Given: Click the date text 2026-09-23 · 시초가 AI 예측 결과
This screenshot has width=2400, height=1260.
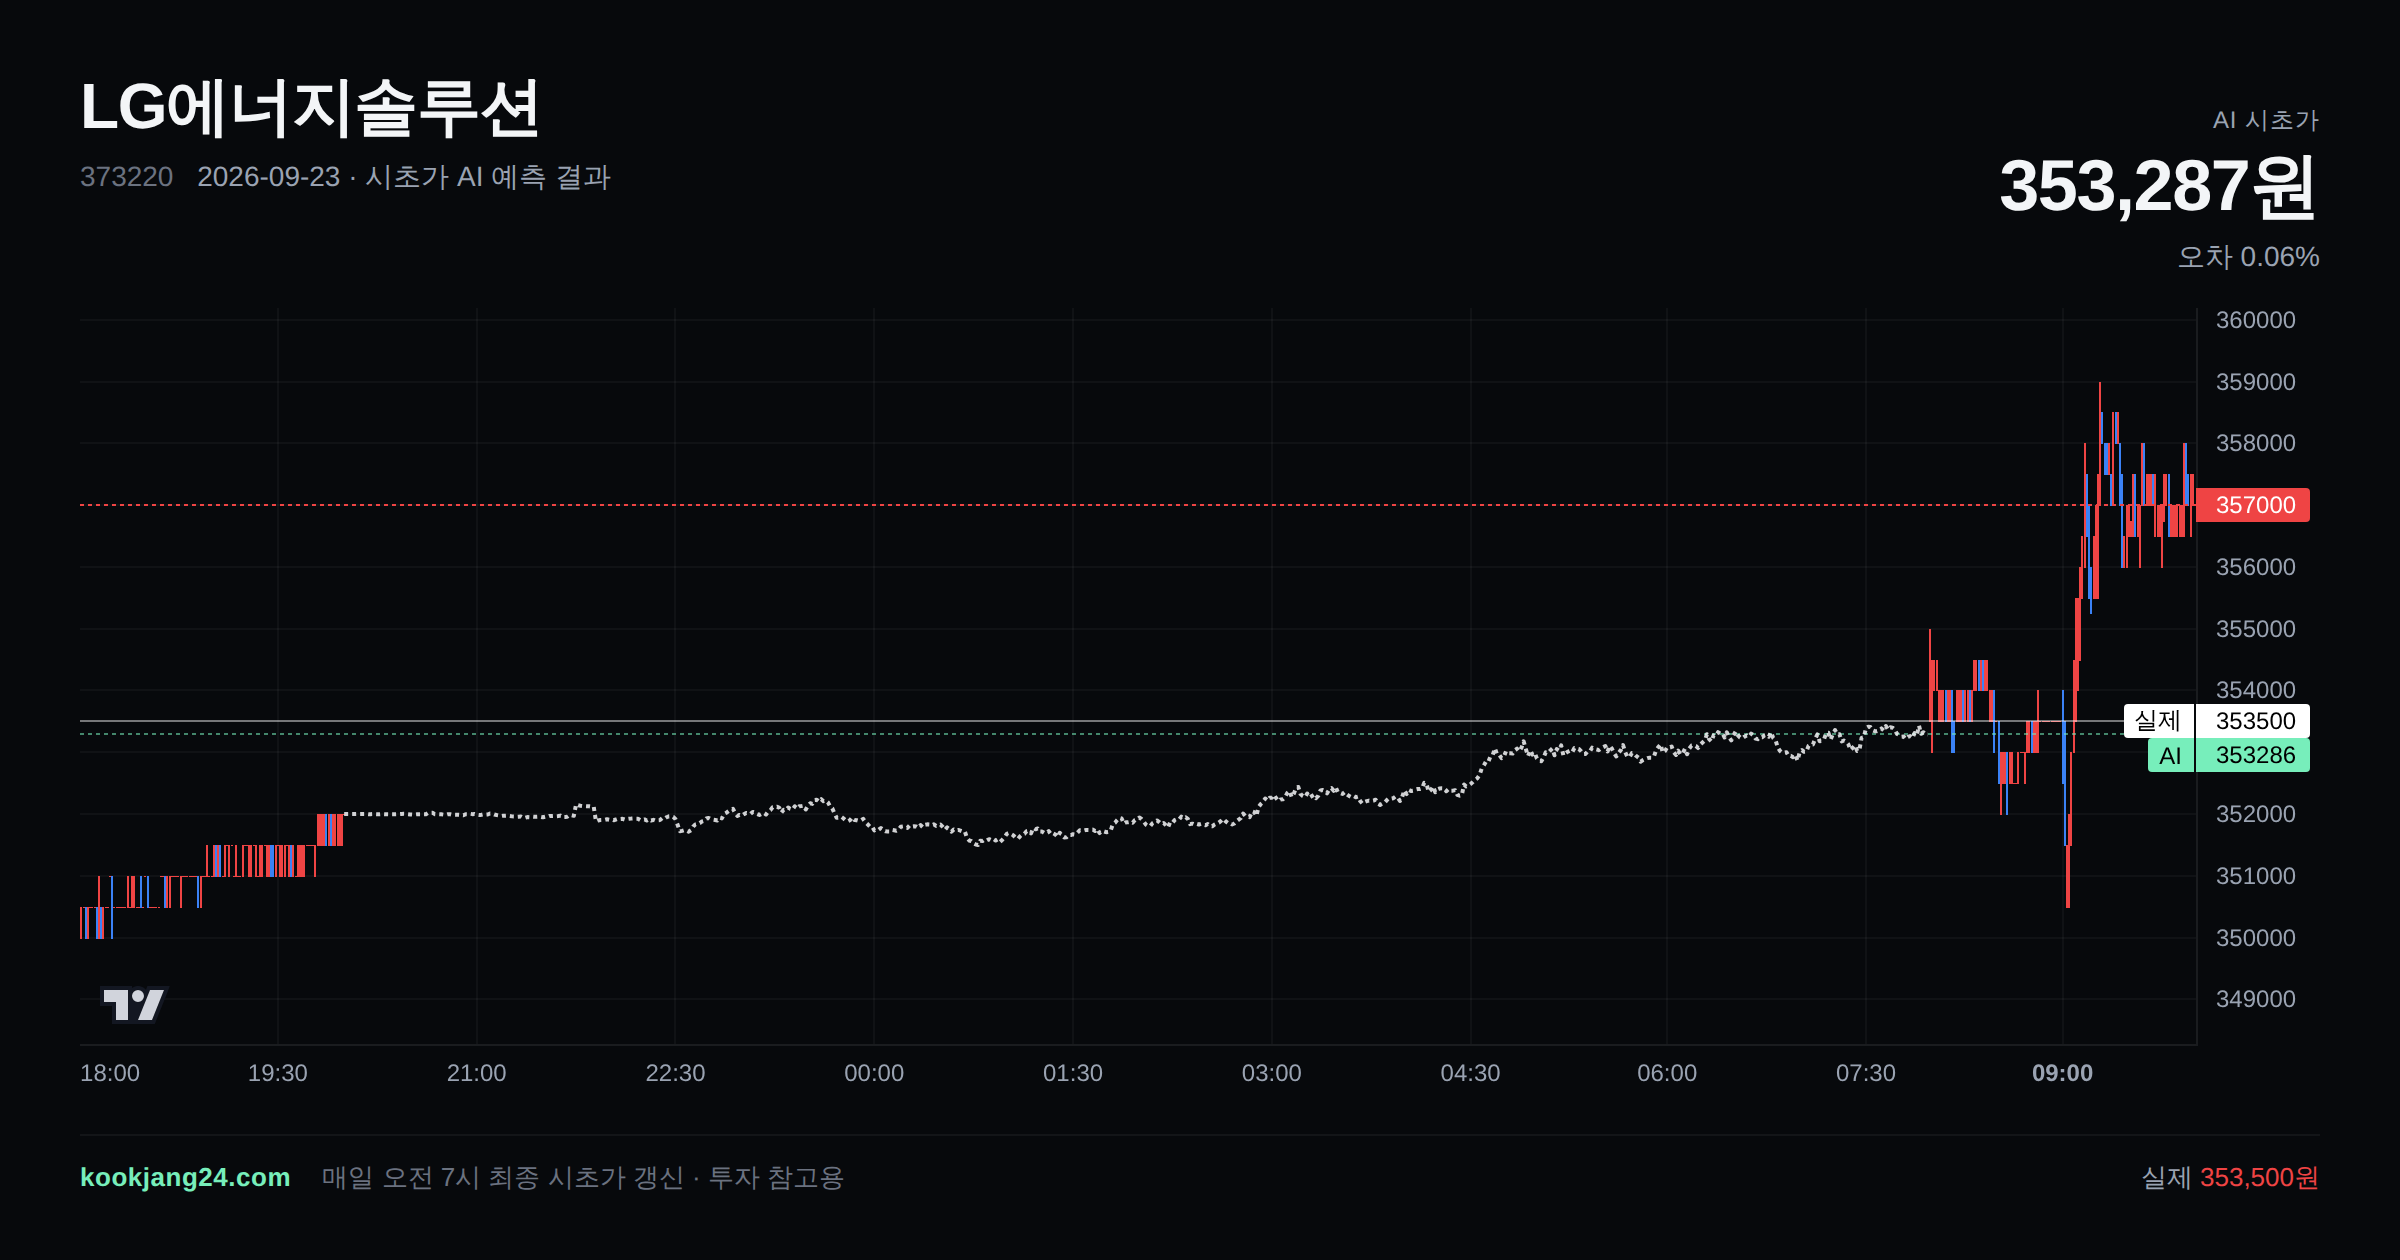Looking at the screenshot, I should 404,177.
